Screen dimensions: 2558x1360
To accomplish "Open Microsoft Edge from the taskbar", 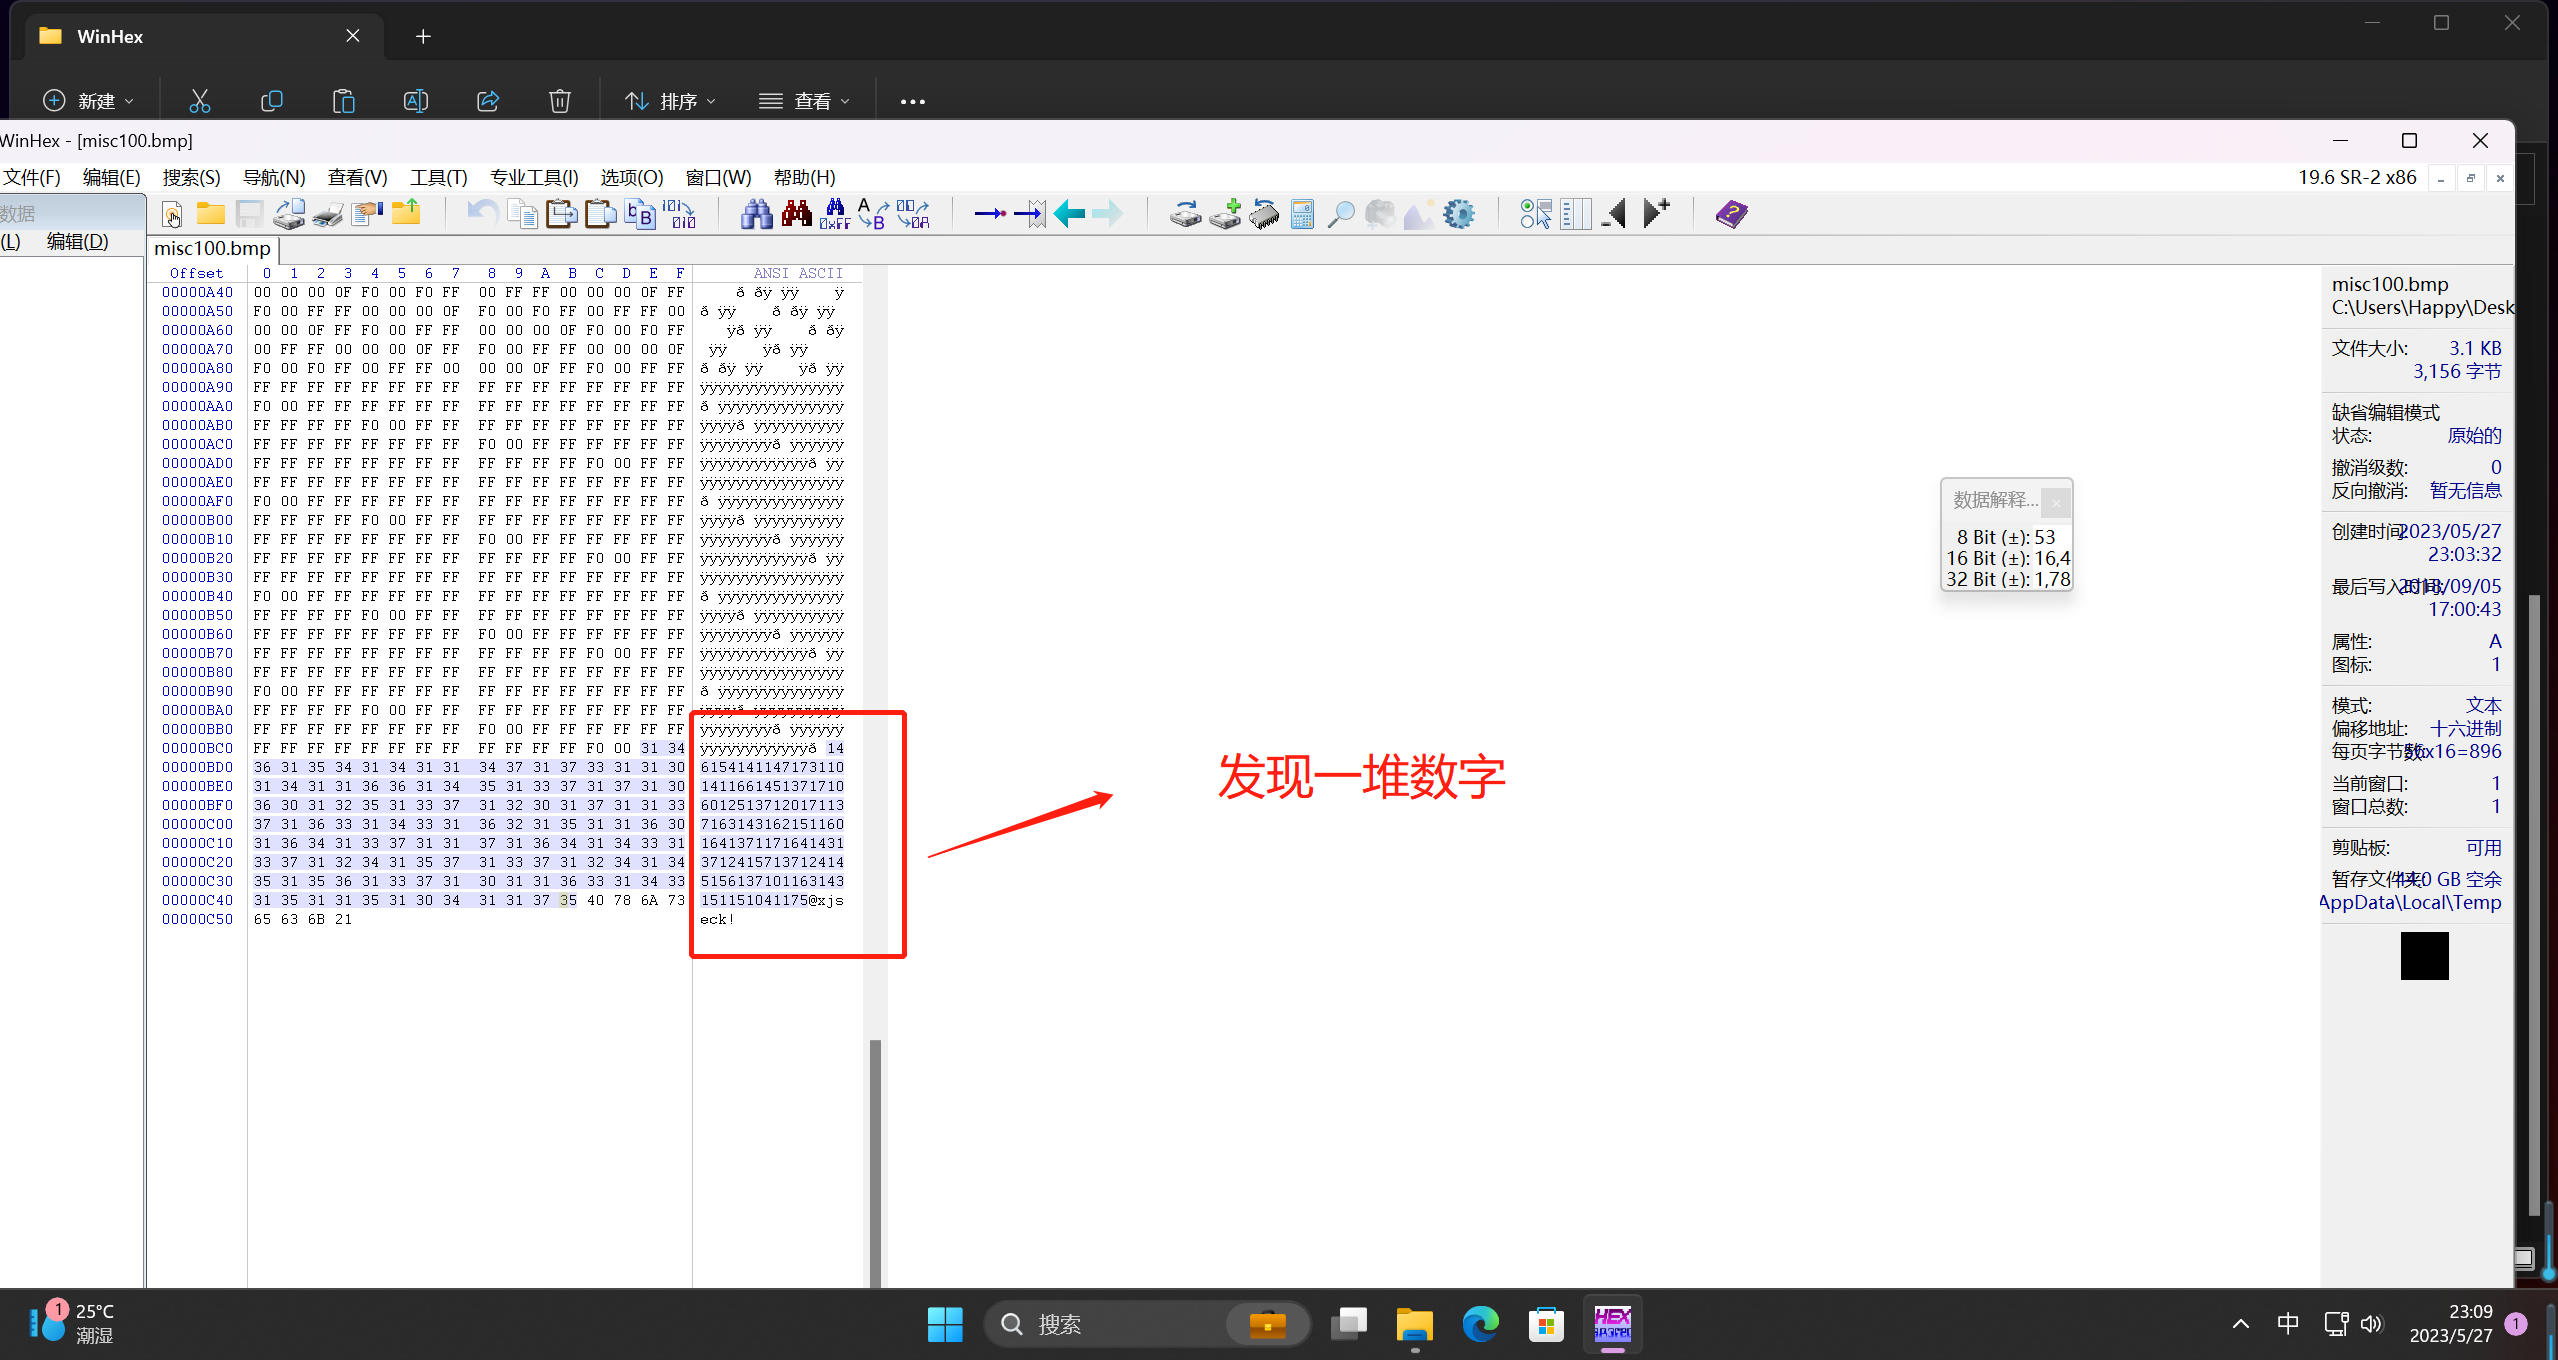I will 1480,1324.
